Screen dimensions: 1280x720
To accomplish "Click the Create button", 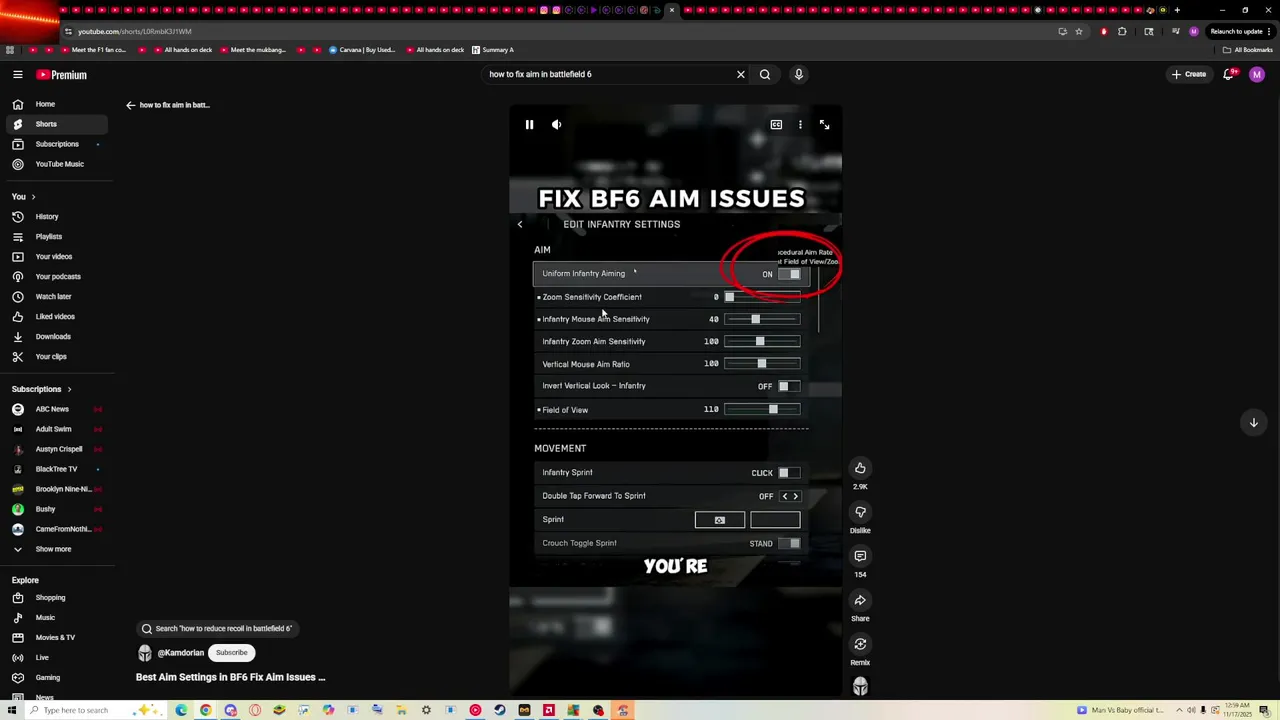I will (x=1190, y=74).
